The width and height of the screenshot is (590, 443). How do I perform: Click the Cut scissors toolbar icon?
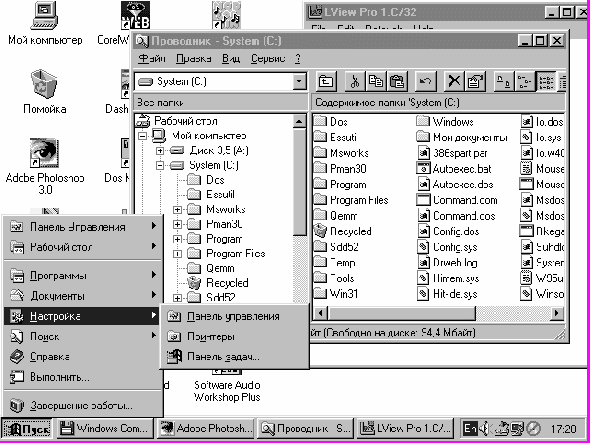pyautogui.click(x=354, y=81)
